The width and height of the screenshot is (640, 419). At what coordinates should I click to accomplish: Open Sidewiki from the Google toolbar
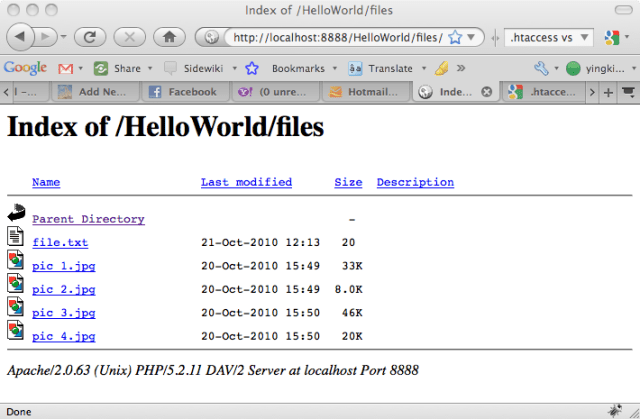pos(197,68)
